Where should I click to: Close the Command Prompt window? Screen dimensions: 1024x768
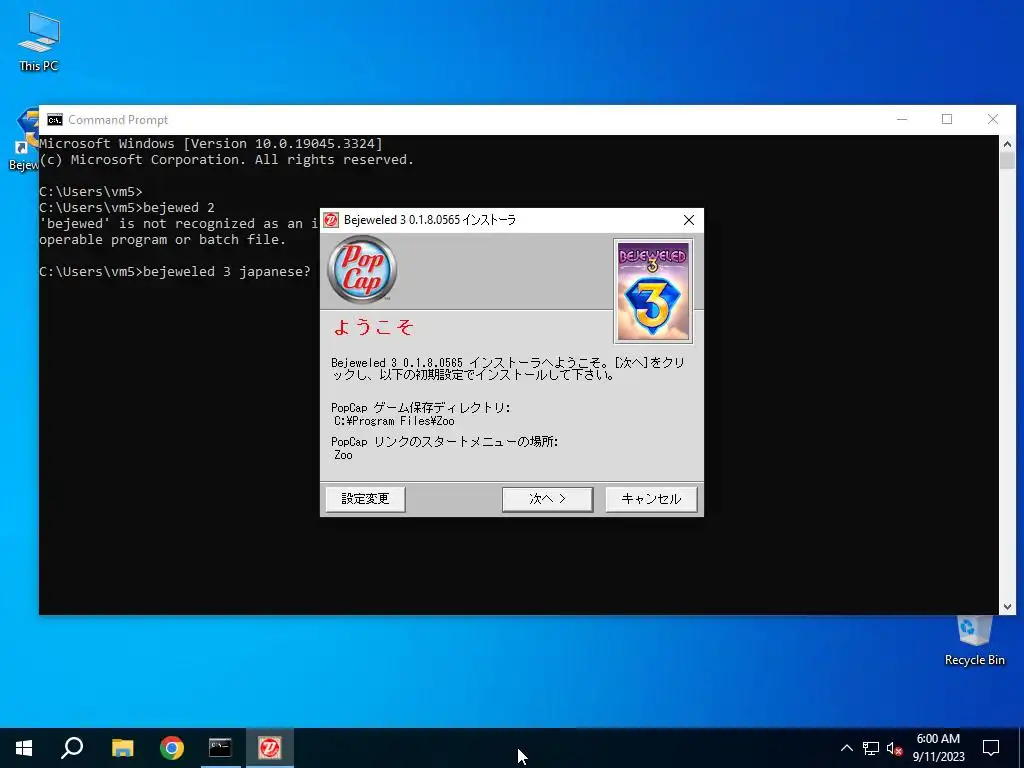pyautogui.click(x=993, y=120)
